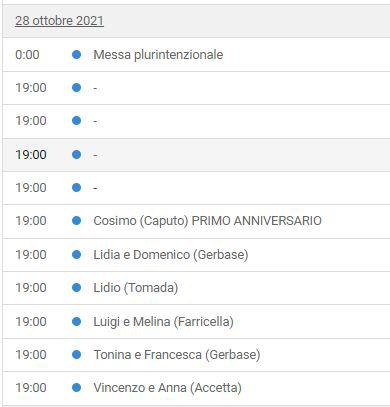The image size is (390, 407).
Task: Select the Lidia e Domenico (Gerbase) entry
Action: (x=171, y=255)
